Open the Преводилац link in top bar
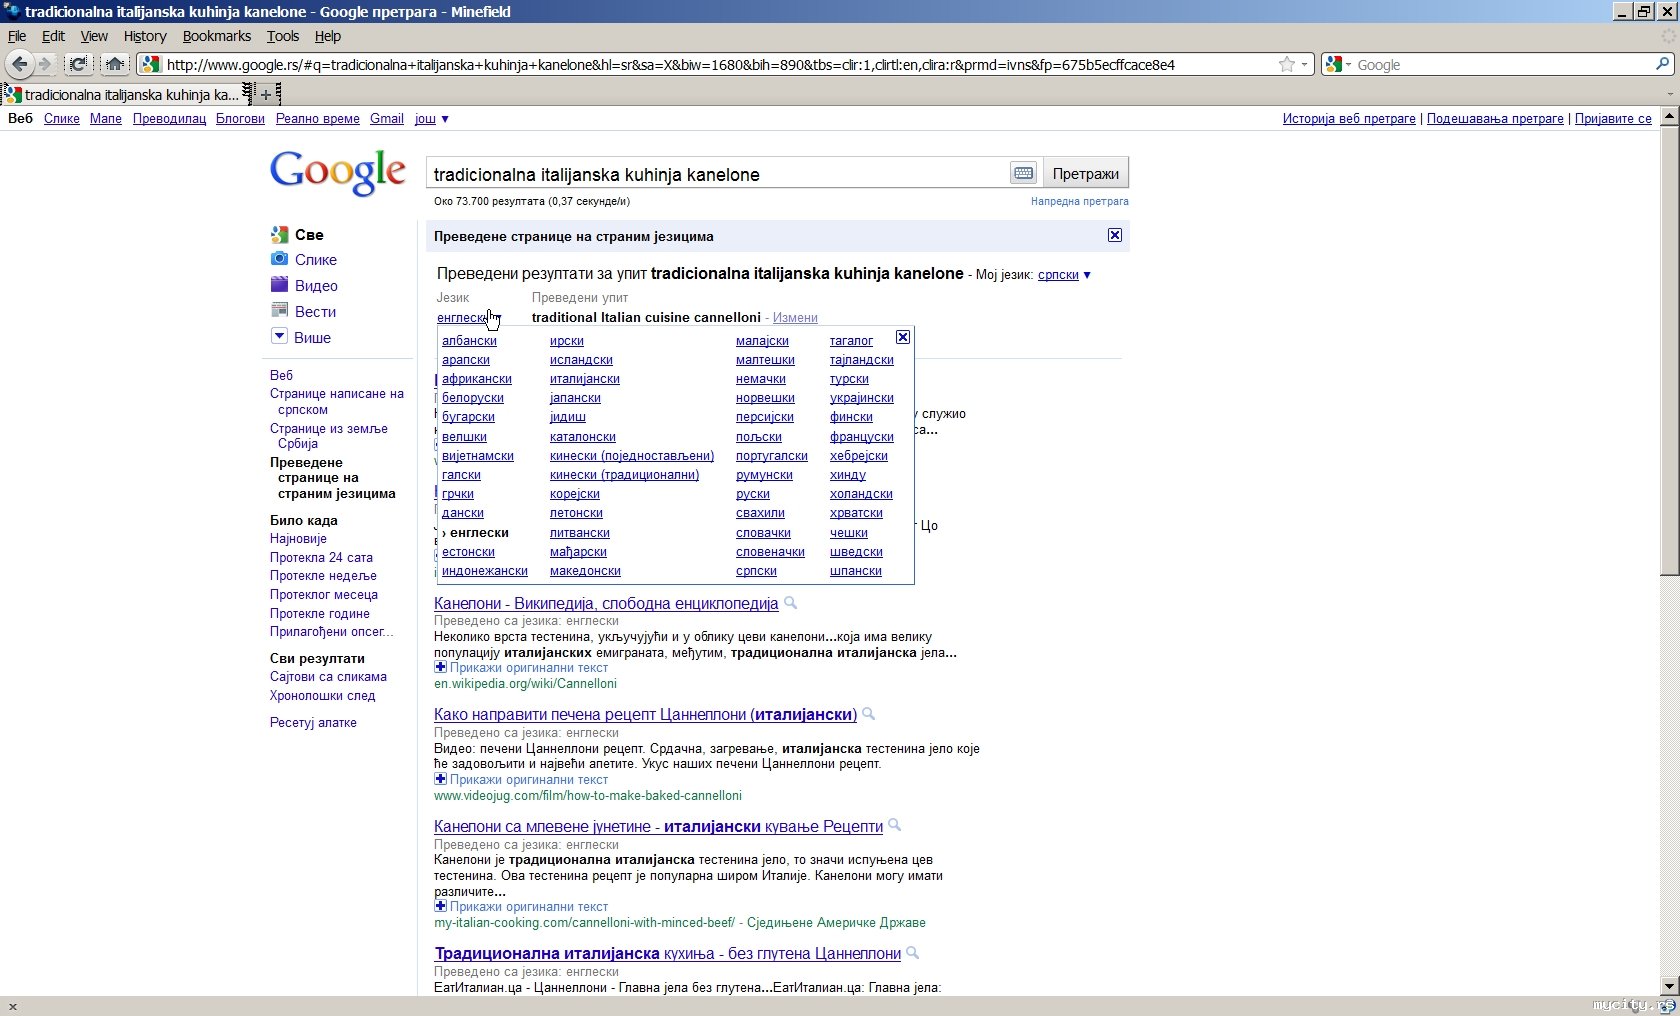The width and height of the screenshot is (1680, 1016). [169, 118]
